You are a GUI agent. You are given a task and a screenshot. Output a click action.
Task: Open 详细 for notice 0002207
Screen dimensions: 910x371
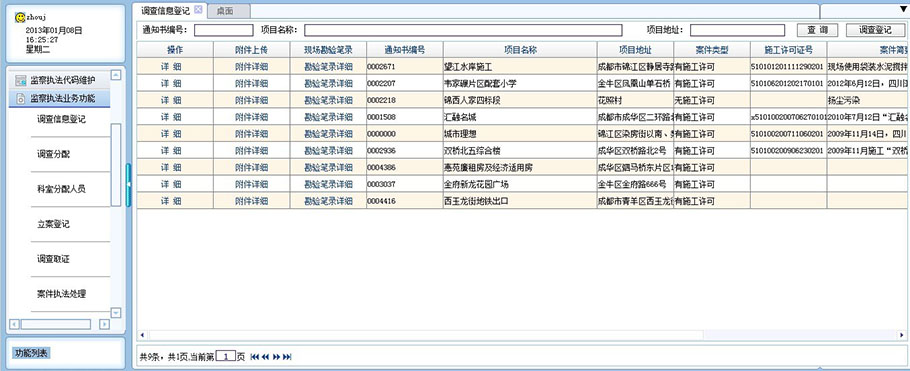click(x=171, y=84)
